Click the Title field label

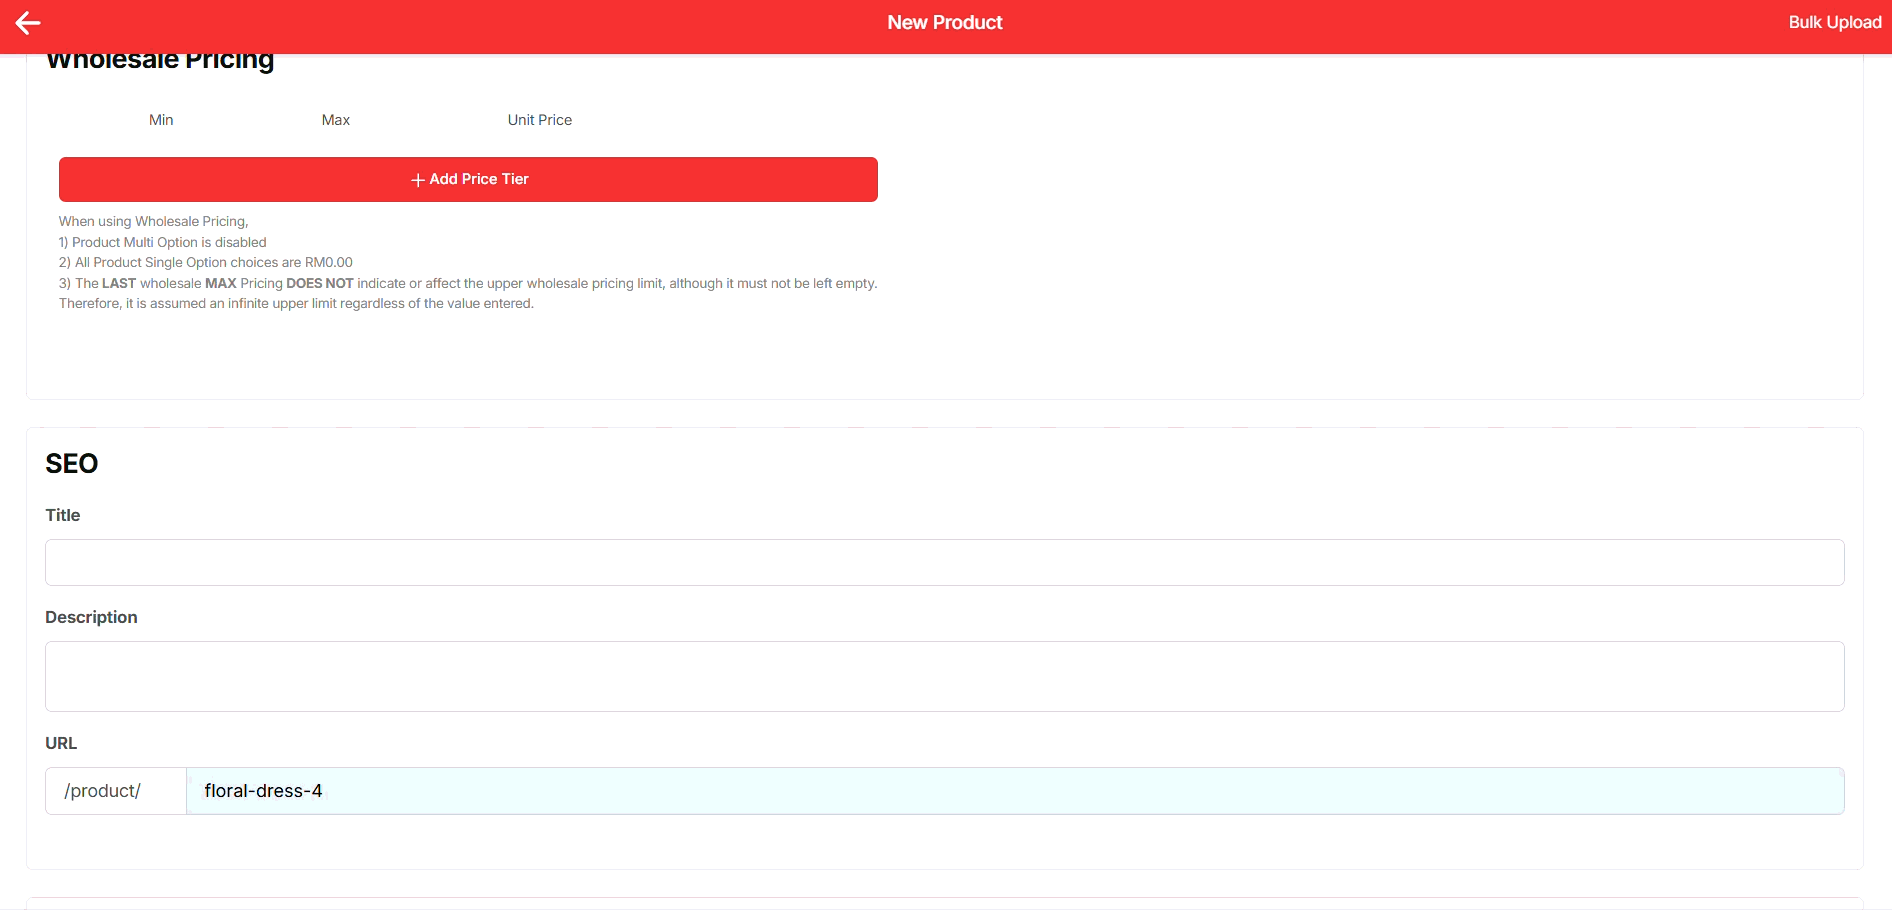click(x=63, y=515)
